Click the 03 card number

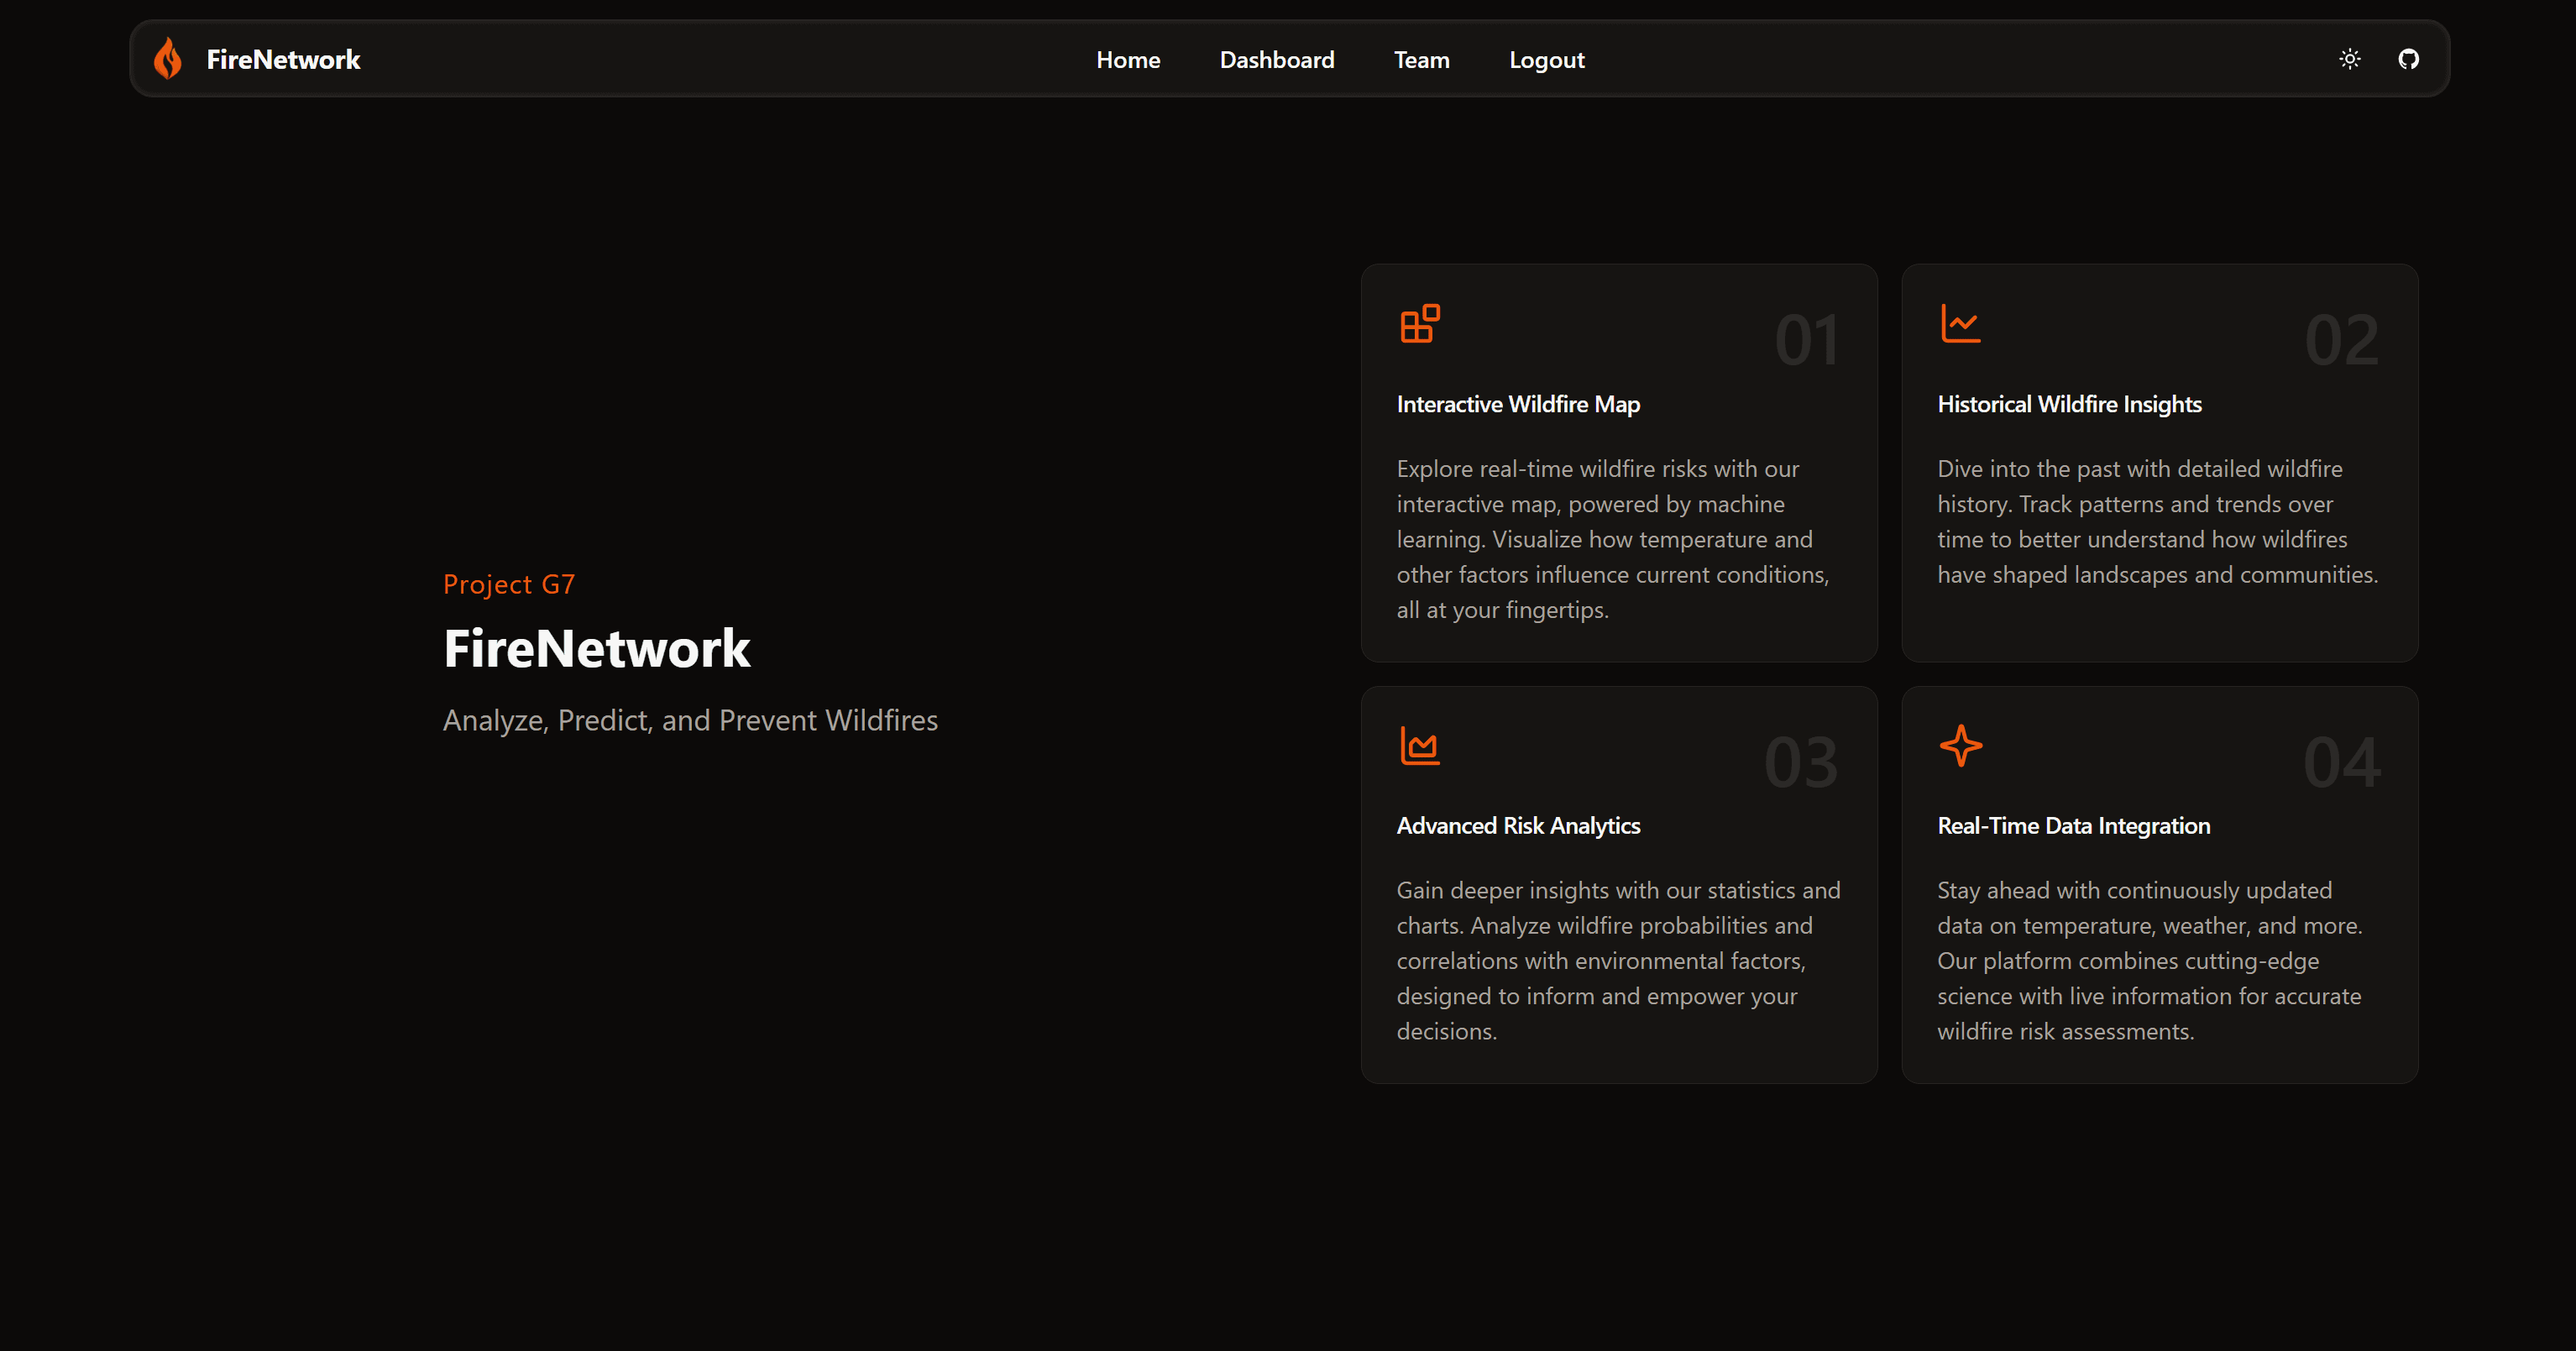point(1802,762)
